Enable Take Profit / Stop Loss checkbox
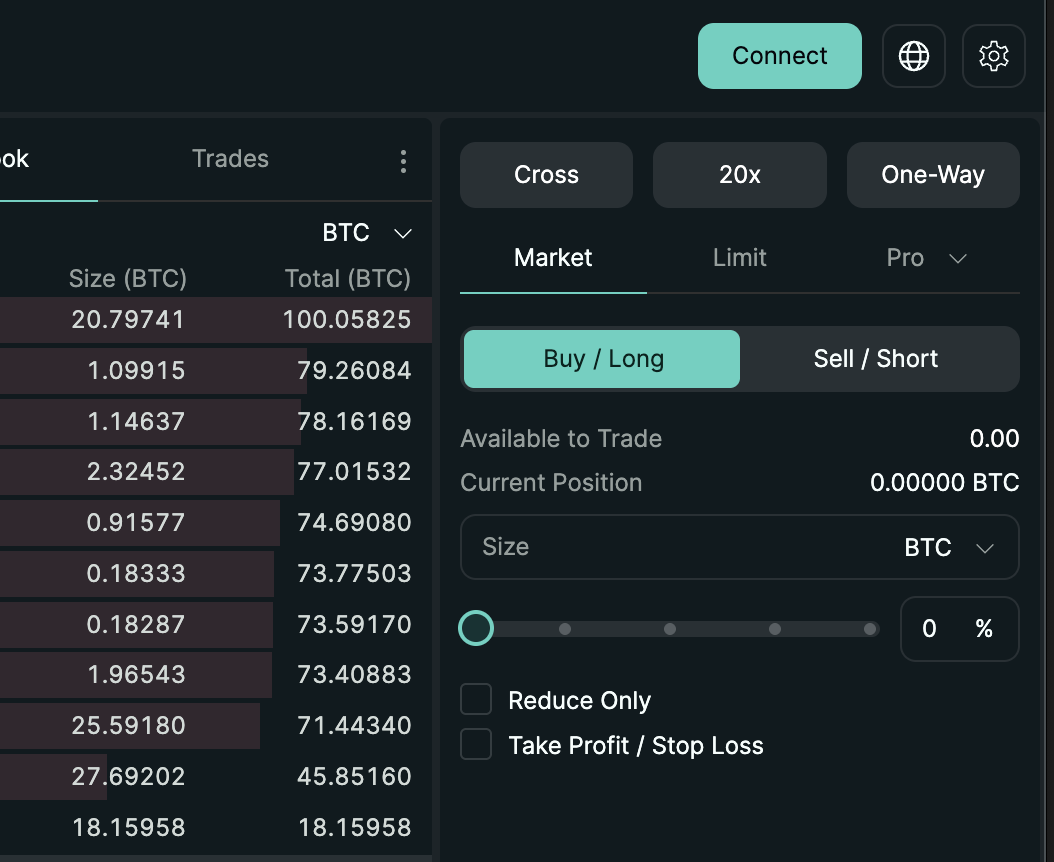Image resolution: width=1054 pixels, height=862 pixels. 476,745
